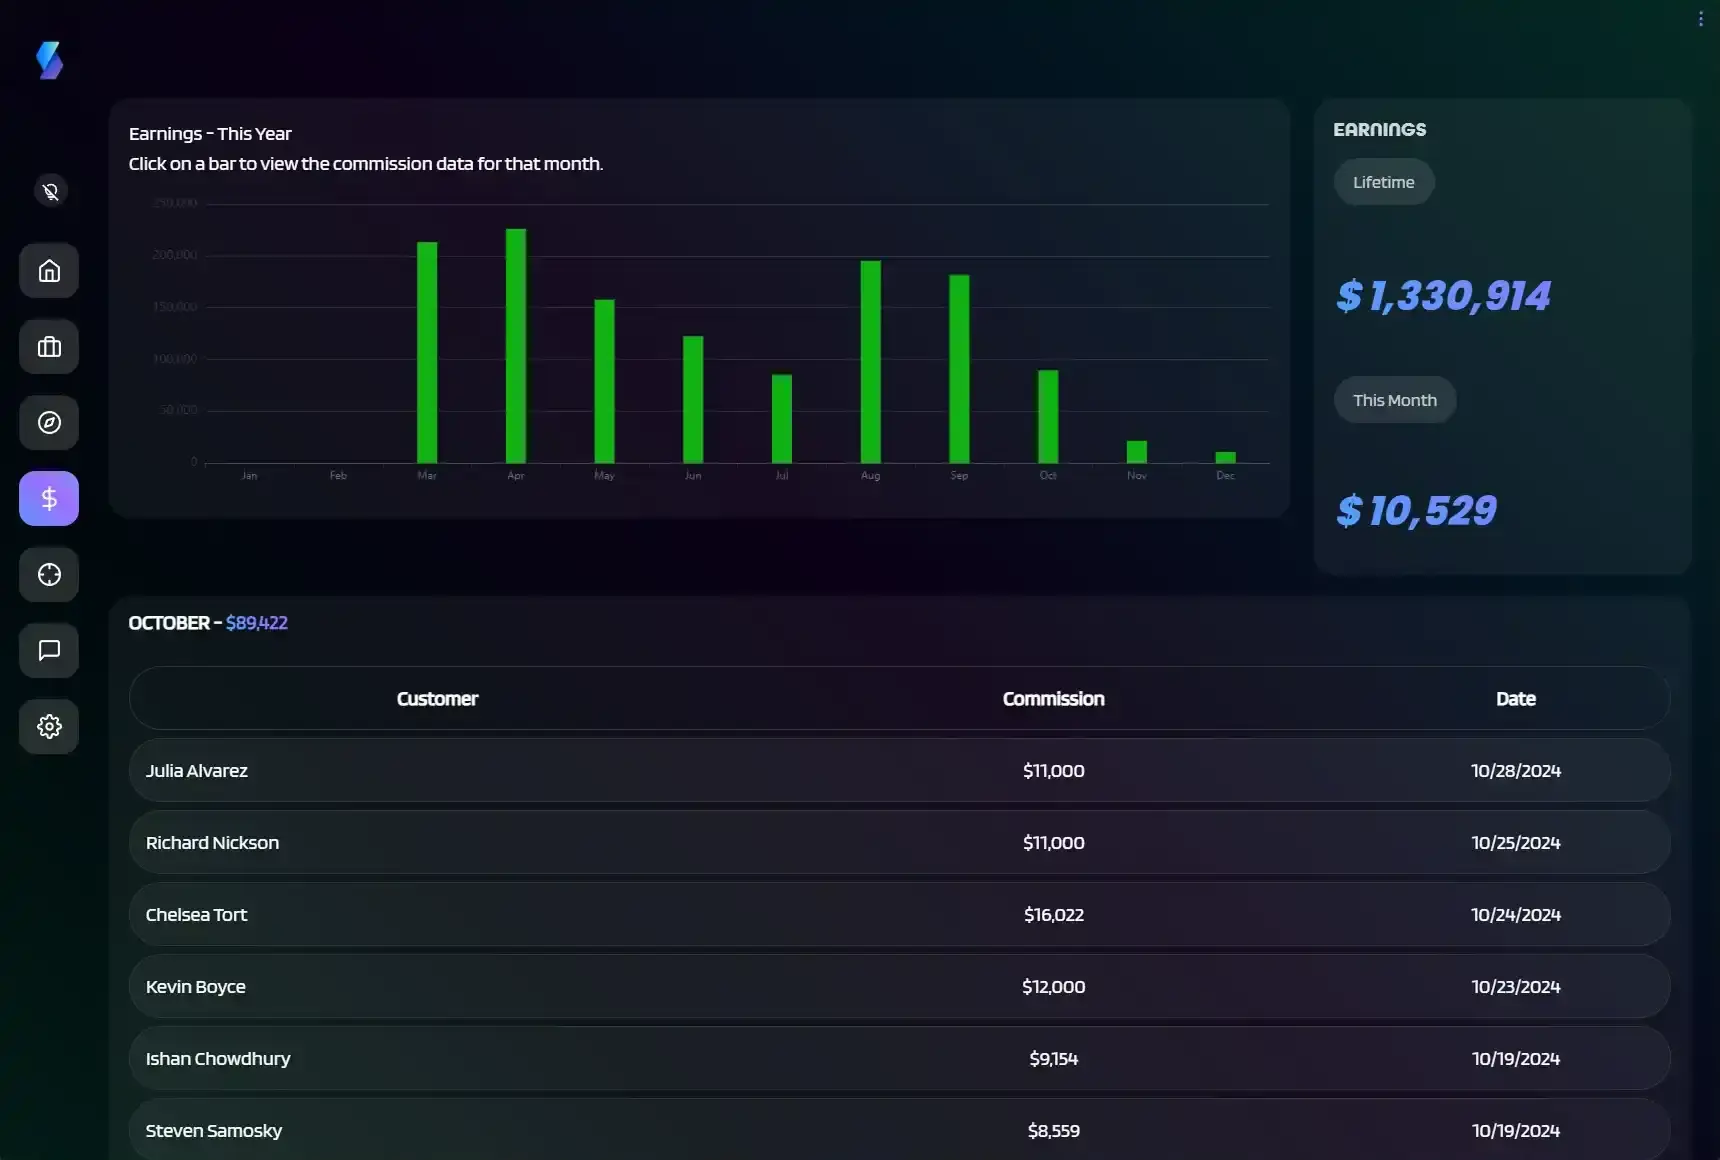Click the $1,330,914 lifetime earnings amount
This screenshot has height=1160, width=1720.
coord(1444,295)
